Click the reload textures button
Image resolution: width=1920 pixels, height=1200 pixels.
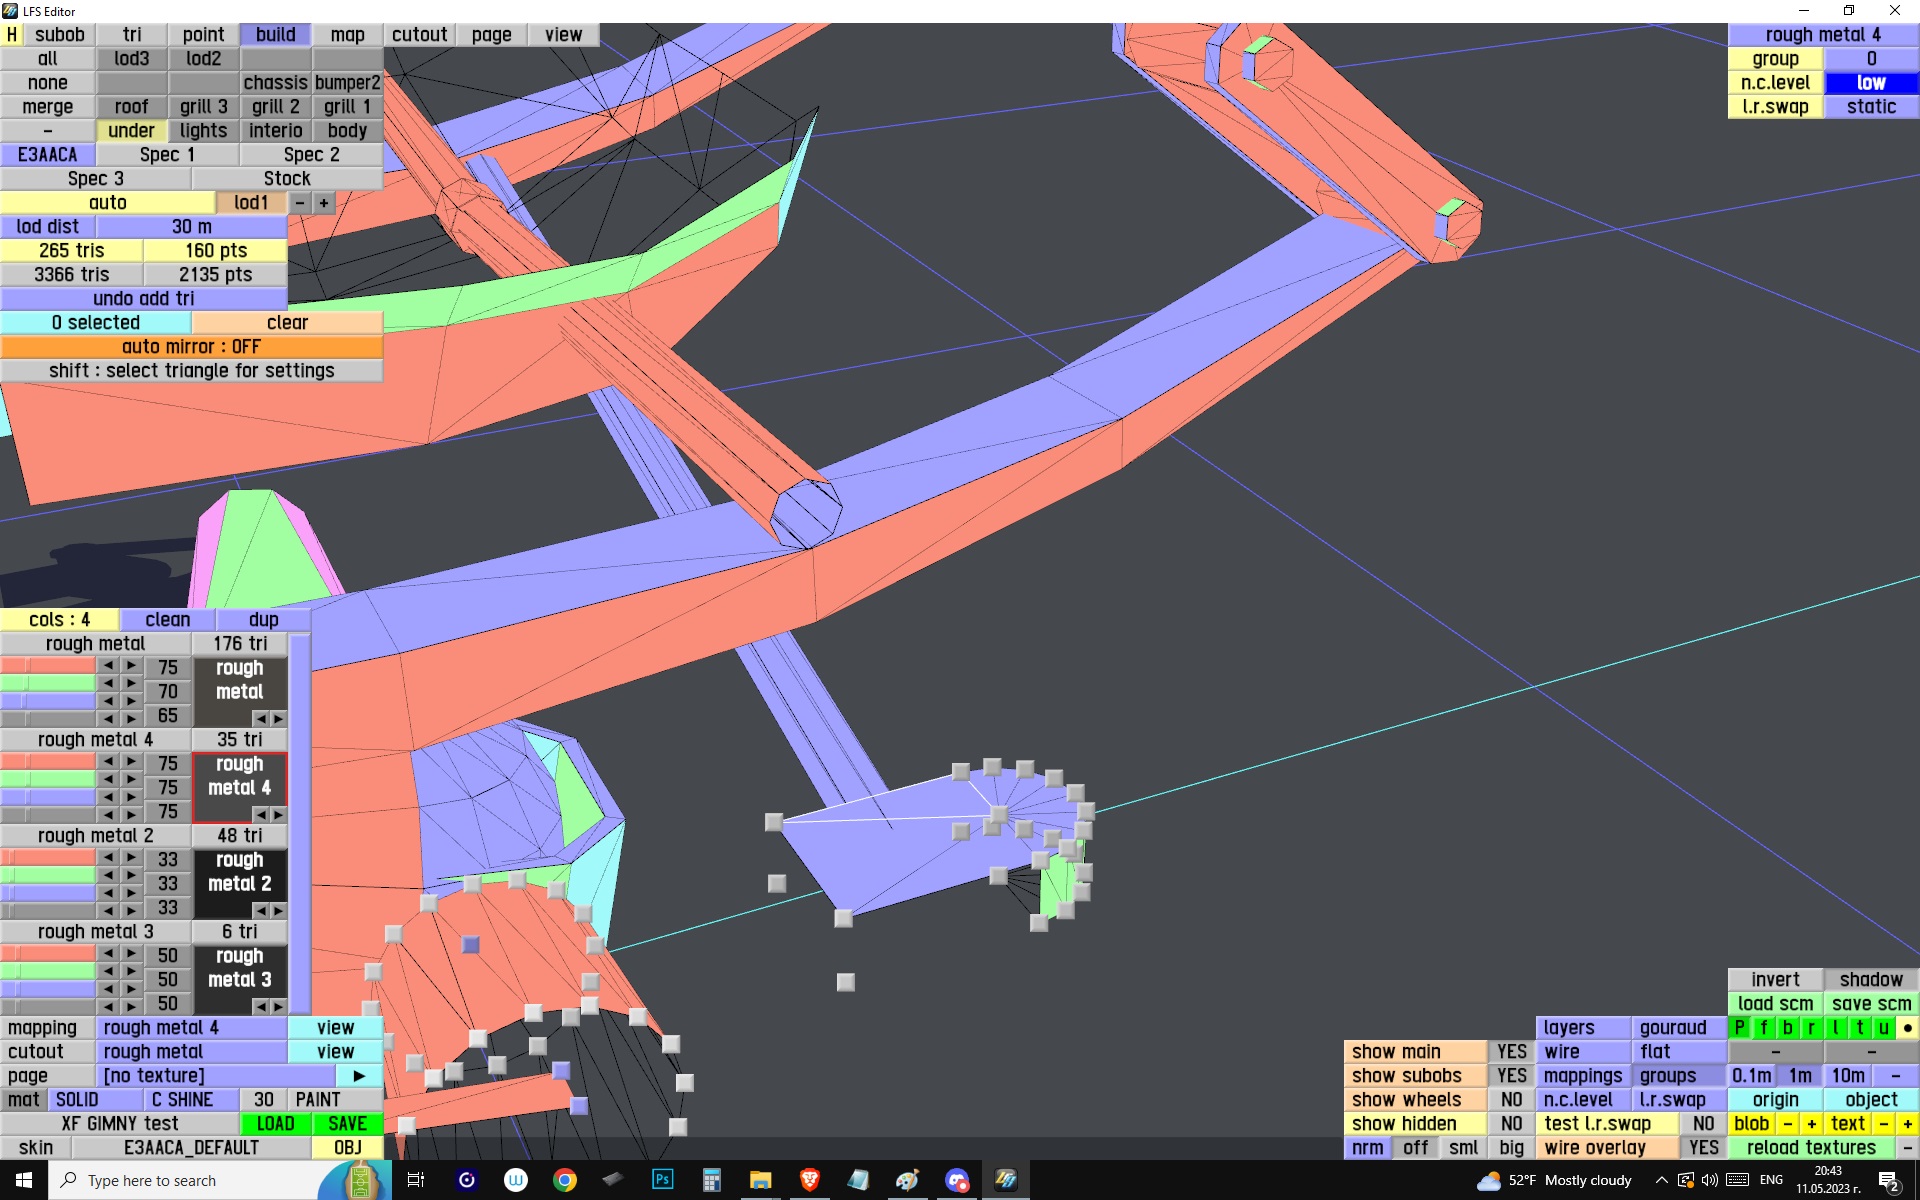click(1811, 1148)
